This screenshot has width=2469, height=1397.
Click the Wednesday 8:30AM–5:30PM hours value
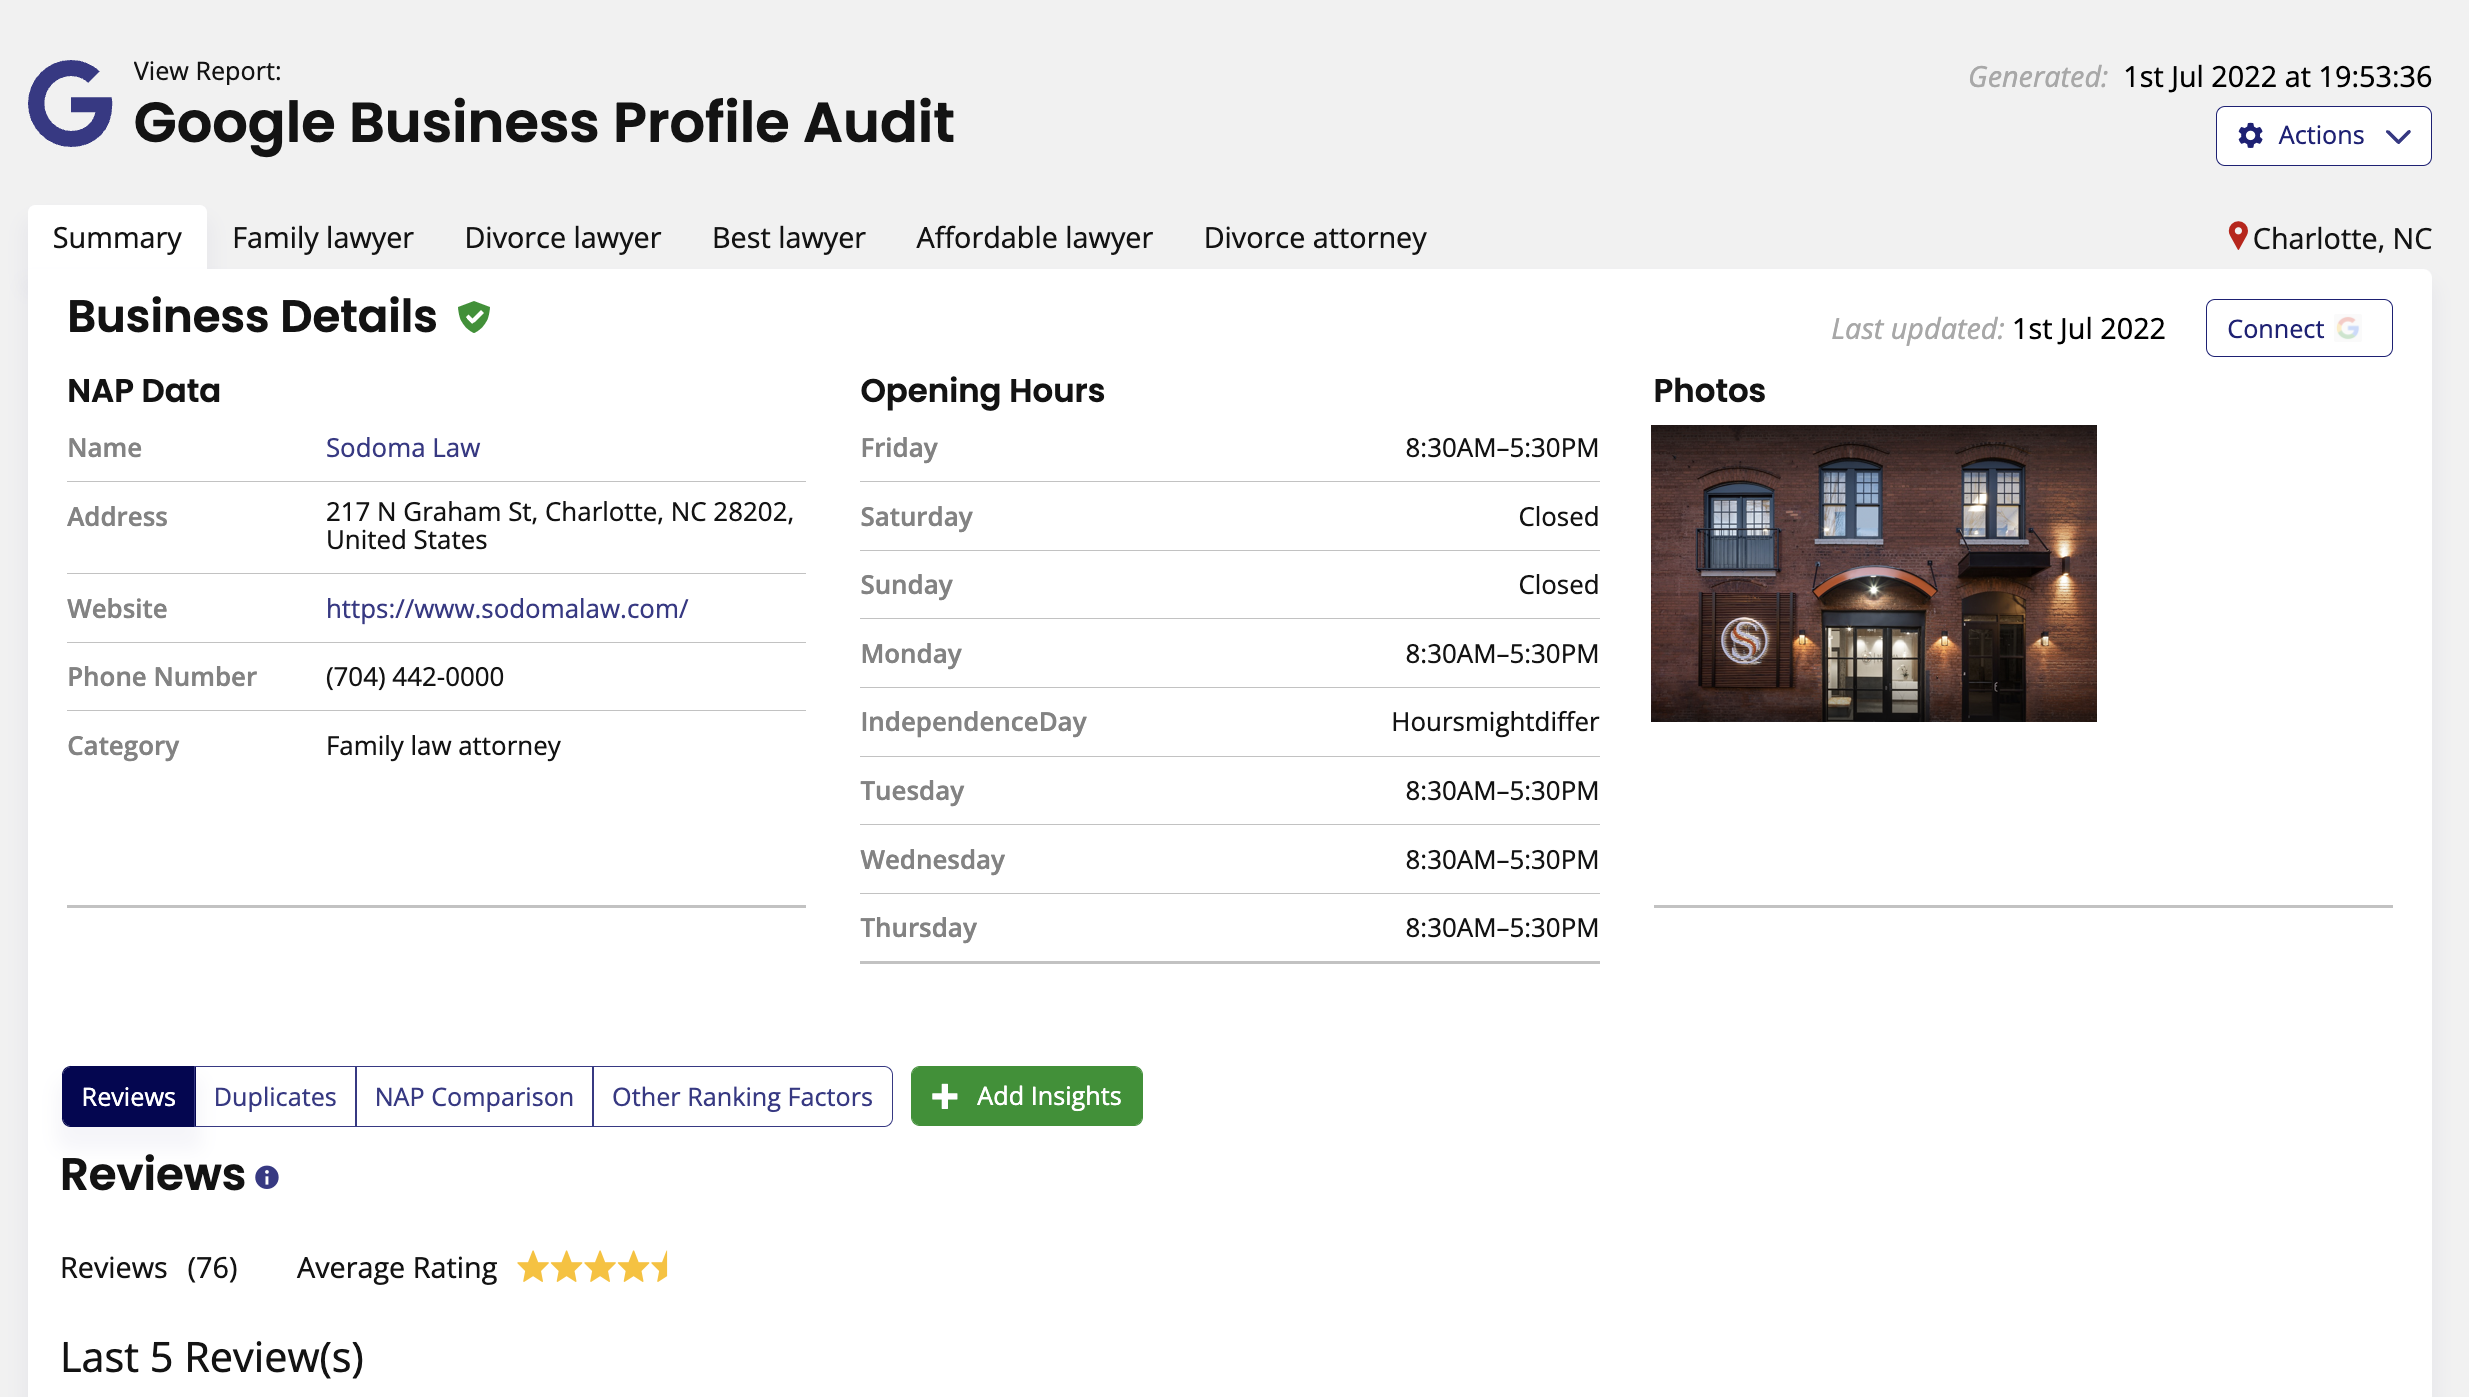click(1502, 860)
